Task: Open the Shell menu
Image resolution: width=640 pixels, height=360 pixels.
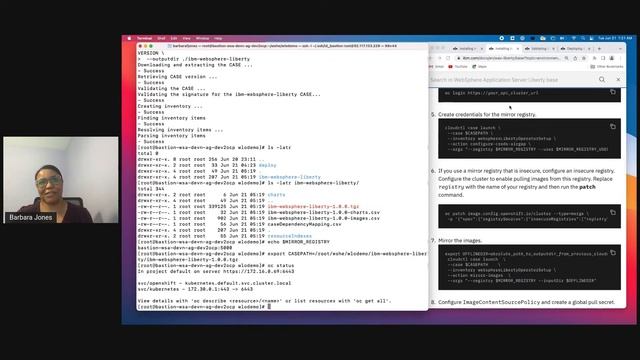Action: click(161, 38)
